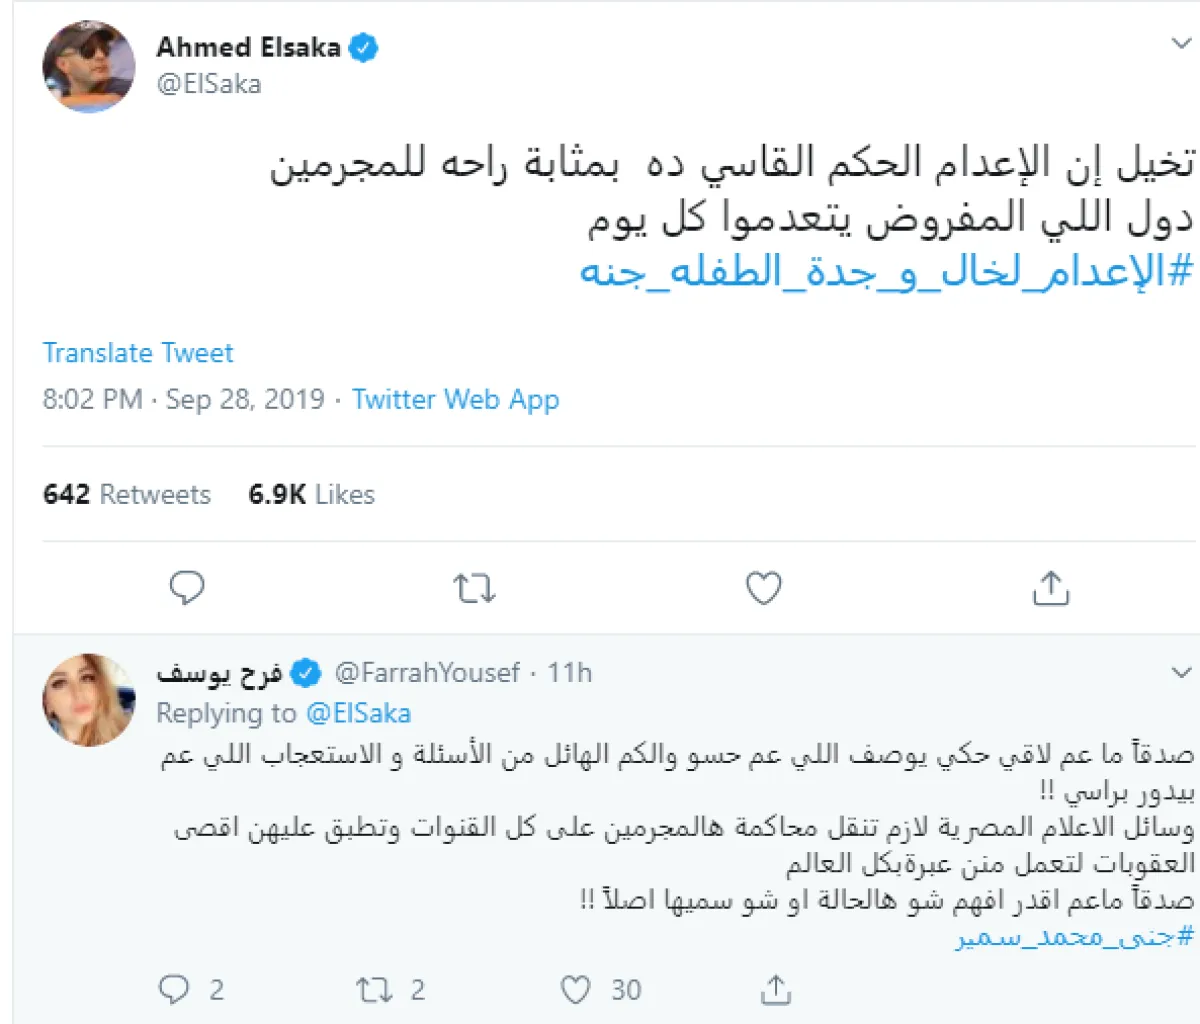Screen dimensions: 1200x1024
Task: Retweet Ahmed Elsaka's main tweet
Action: (474, 588)
